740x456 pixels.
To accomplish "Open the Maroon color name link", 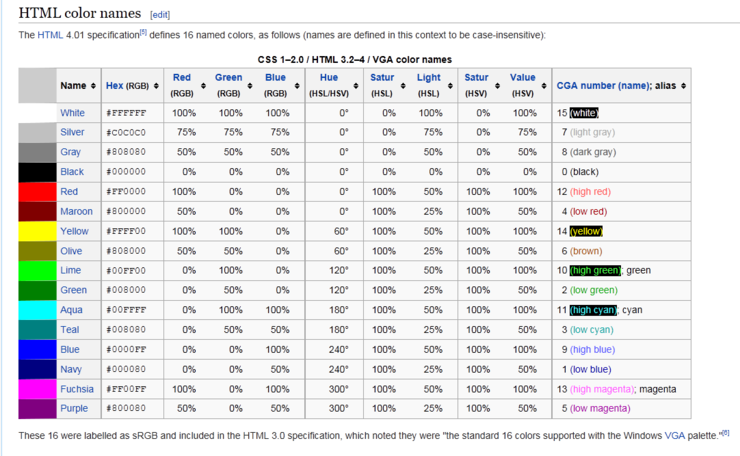I will click(x=76, y=211).
